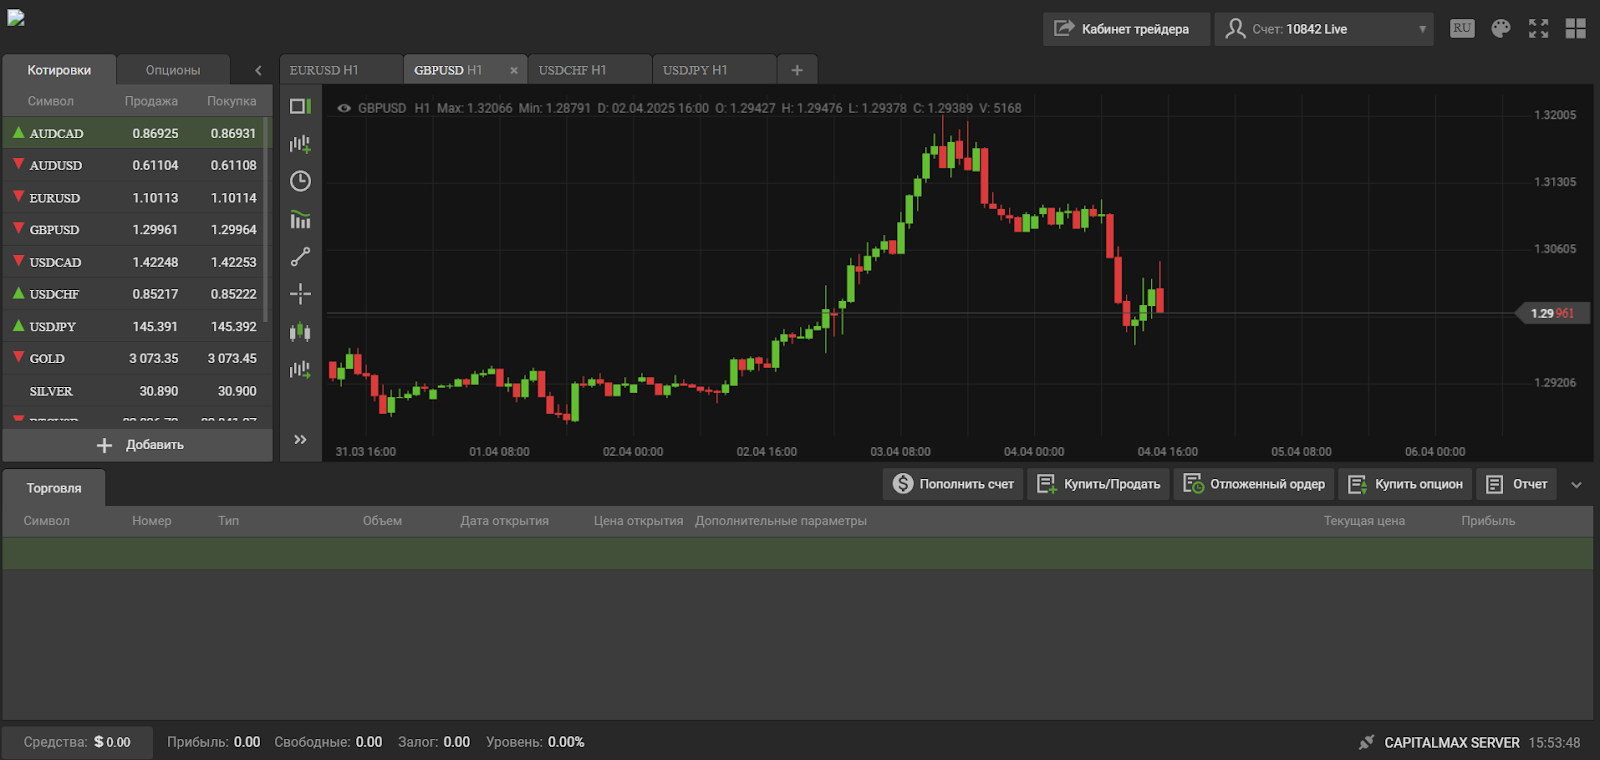Open the color theme palette icon
1600x760 pixels.
[x=1501, y=29]
